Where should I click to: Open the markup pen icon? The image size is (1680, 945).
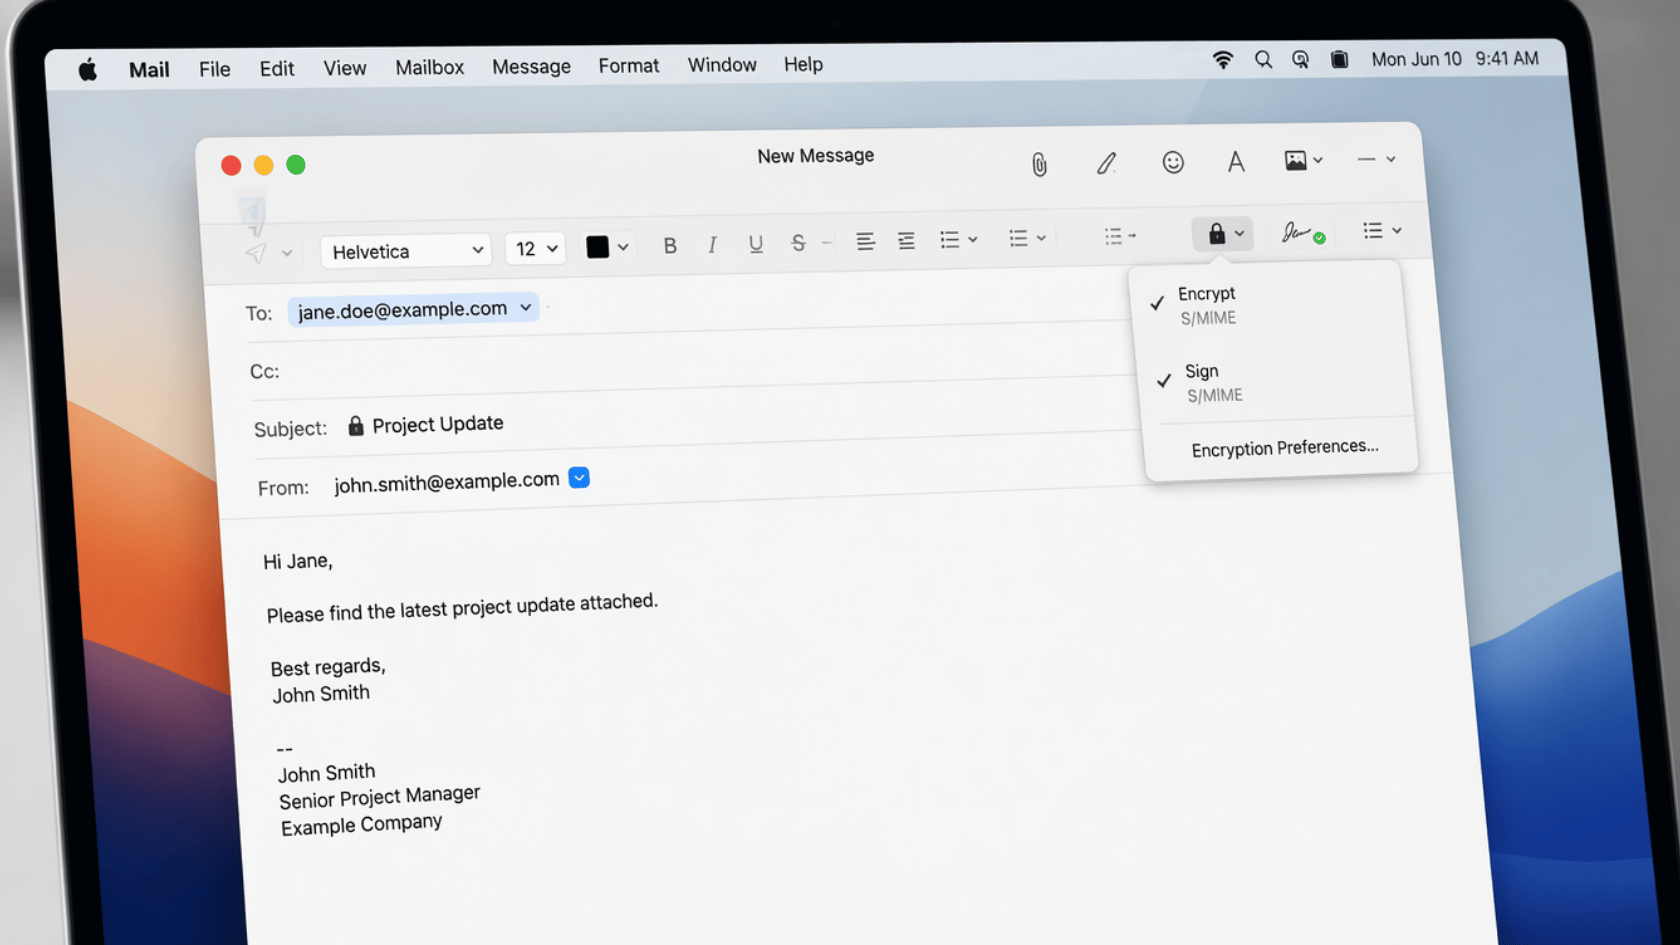1106,163
